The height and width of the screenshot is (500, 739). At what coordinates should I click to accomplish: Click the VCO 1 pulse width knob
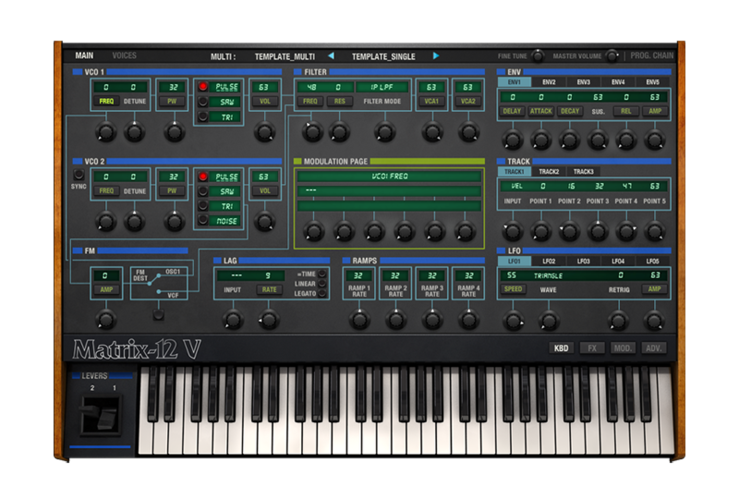click(174, 132)
